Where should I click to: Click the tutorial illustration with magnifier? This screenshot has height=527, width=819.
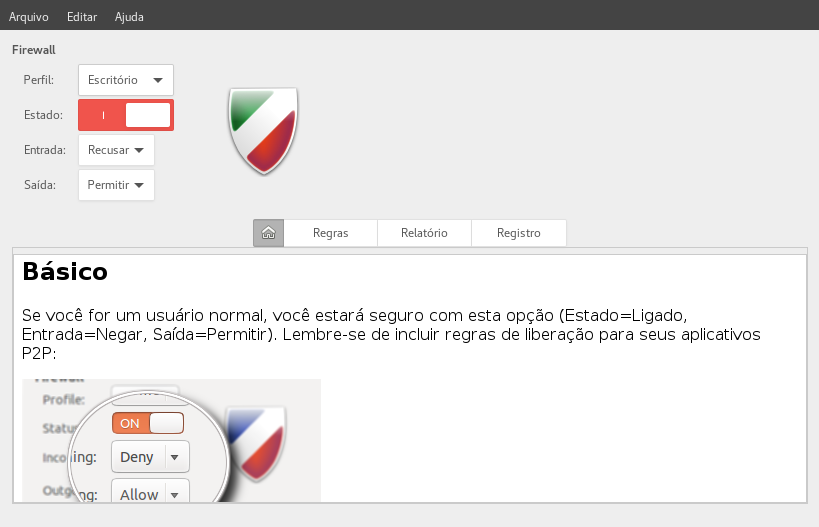click(x=171, y=440)
